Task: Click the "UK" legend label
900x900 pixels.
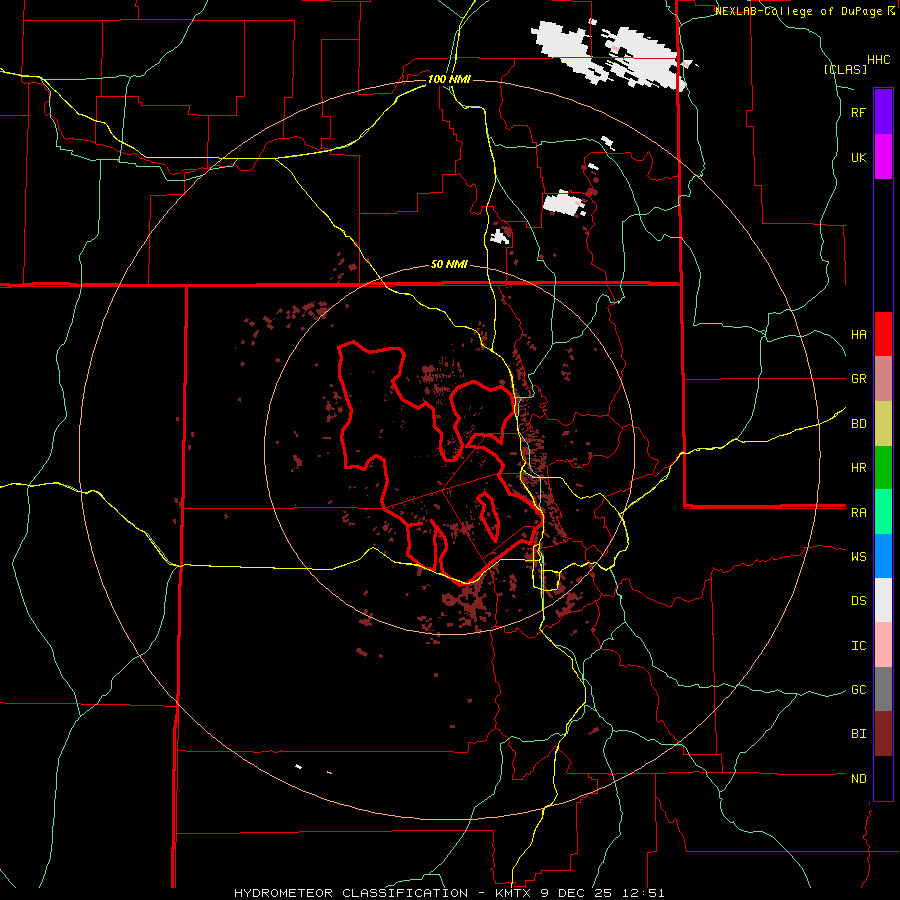Action: [x=858, y=158]
